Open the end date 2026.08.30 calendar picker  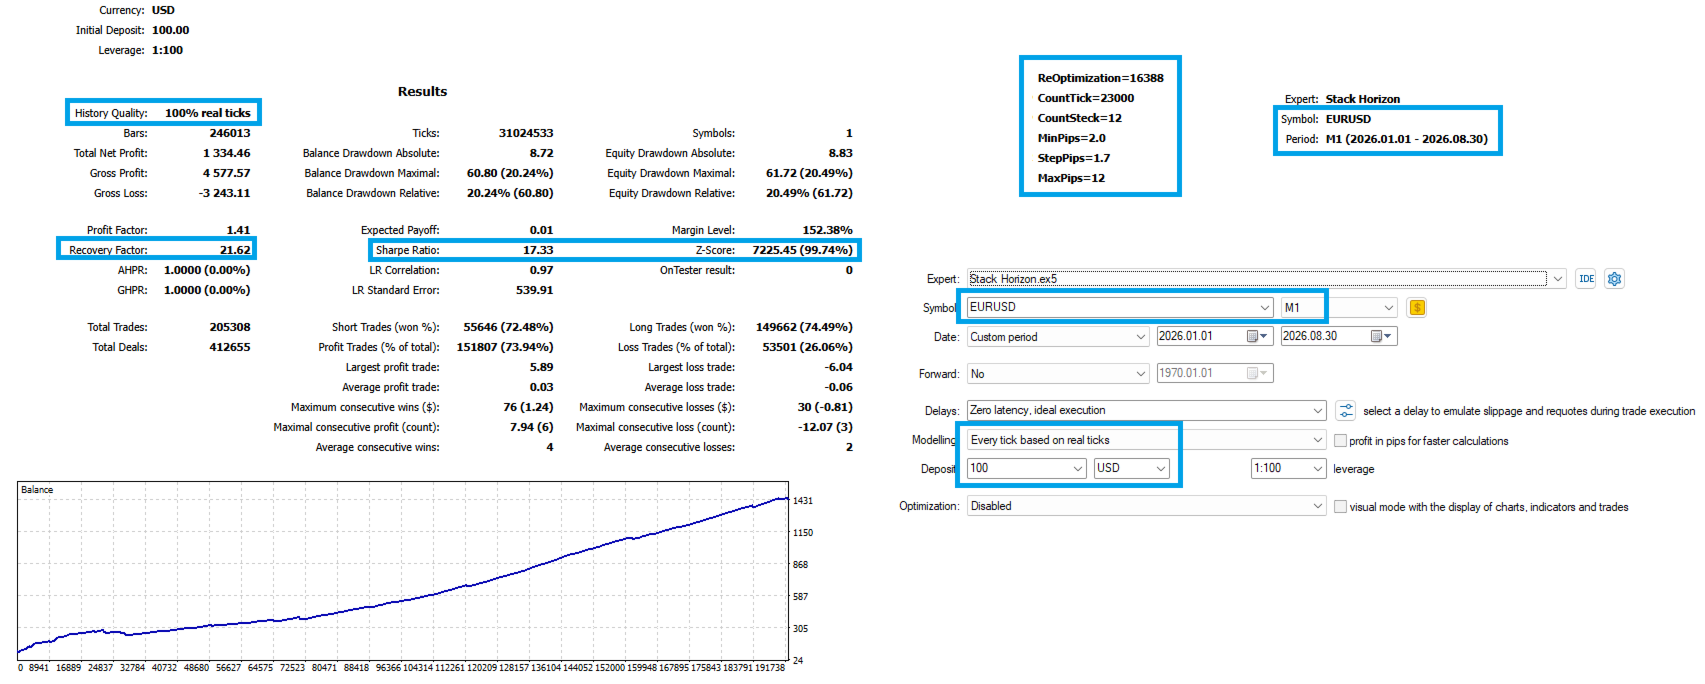[x=1381, y=337]
